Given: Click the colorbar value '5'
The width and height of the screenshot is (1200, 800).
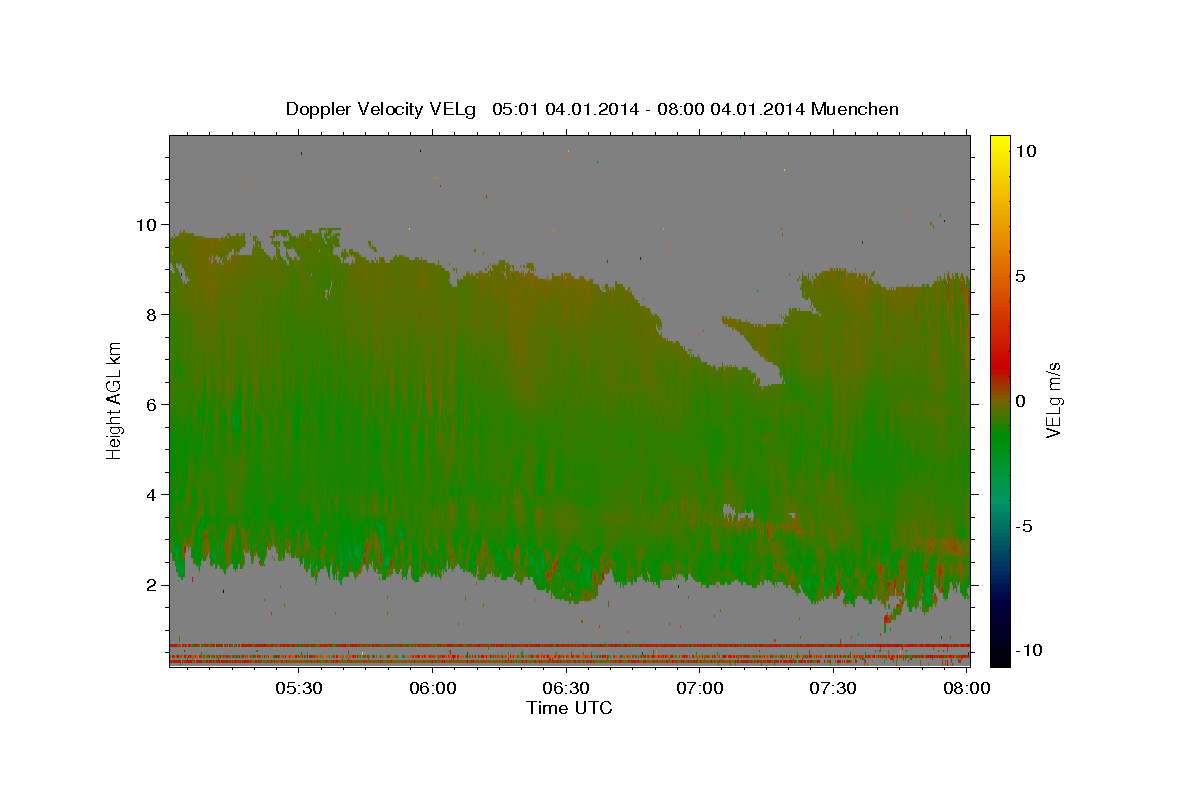Looking at the screenshot, I should [1020, 276].
